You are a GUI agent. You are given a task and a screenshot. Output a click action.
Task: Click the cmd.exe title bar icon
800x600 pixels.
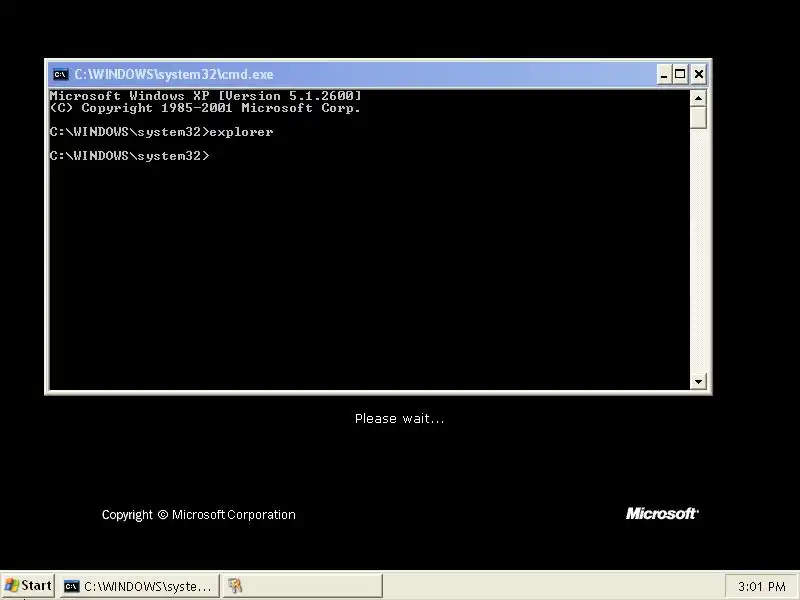click(60, 74)
